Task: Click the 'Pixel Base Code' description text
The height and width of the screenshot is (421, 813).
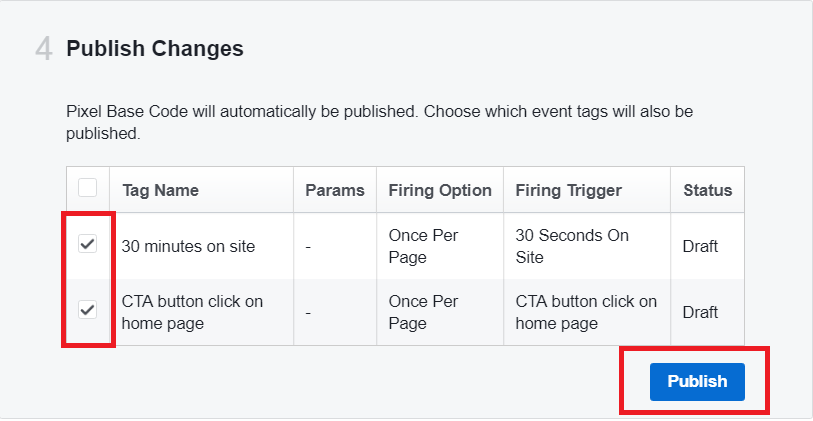Action: (380, 122)
